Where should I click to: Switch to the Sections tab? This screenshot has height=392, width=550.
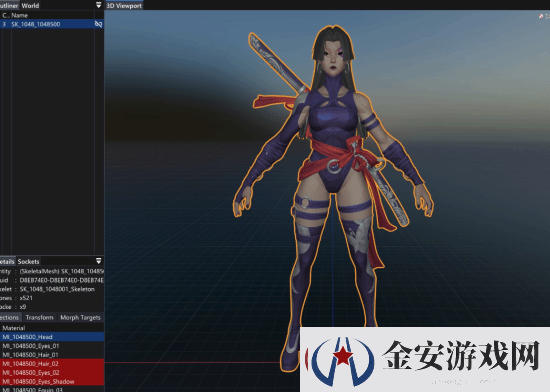point(10,317)
